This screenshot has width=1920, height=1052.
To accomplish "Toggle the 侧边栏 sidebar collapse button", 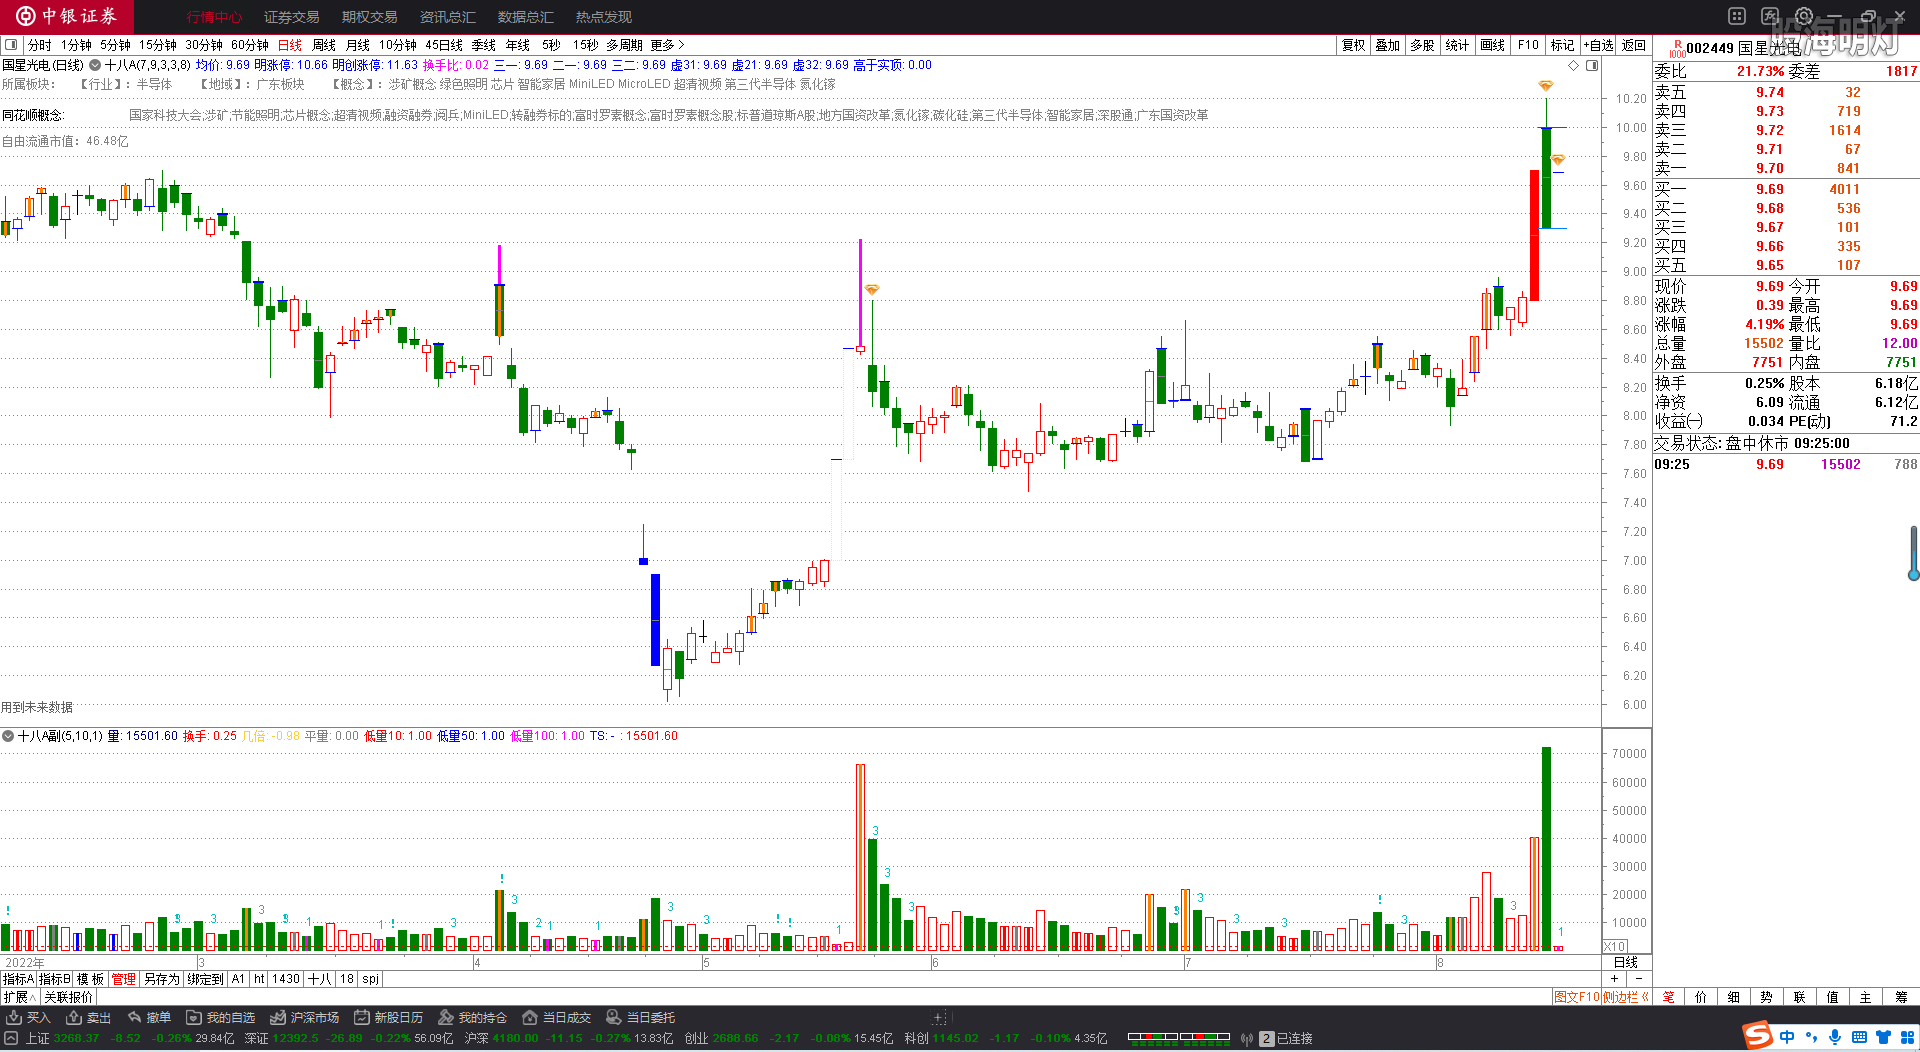I will (x=1624, y=997).
